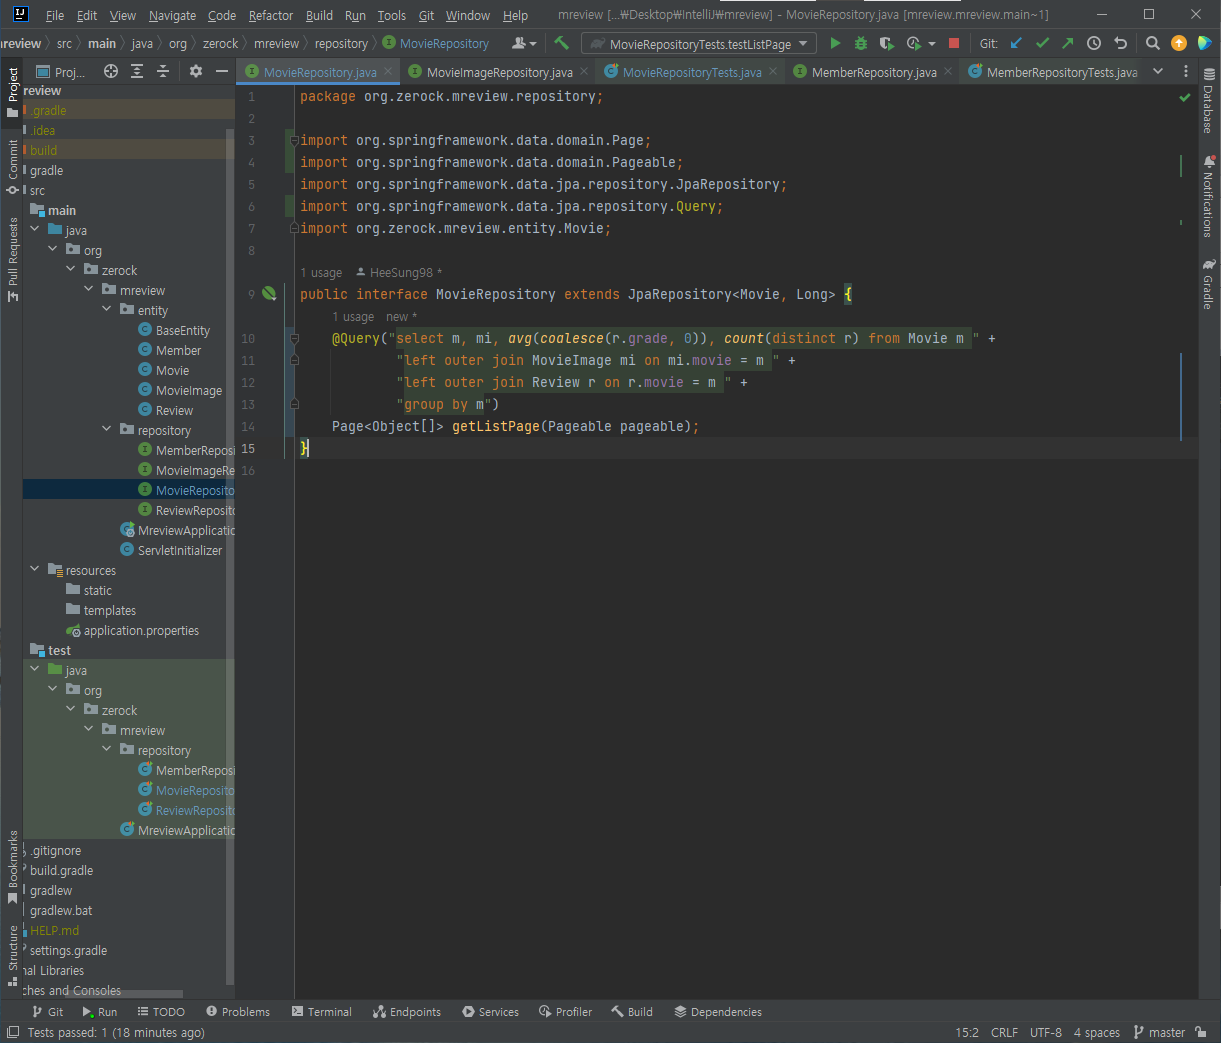Open the Problems tool window
Viewport: 1221px width, 1043px height.
[238, 1012]
